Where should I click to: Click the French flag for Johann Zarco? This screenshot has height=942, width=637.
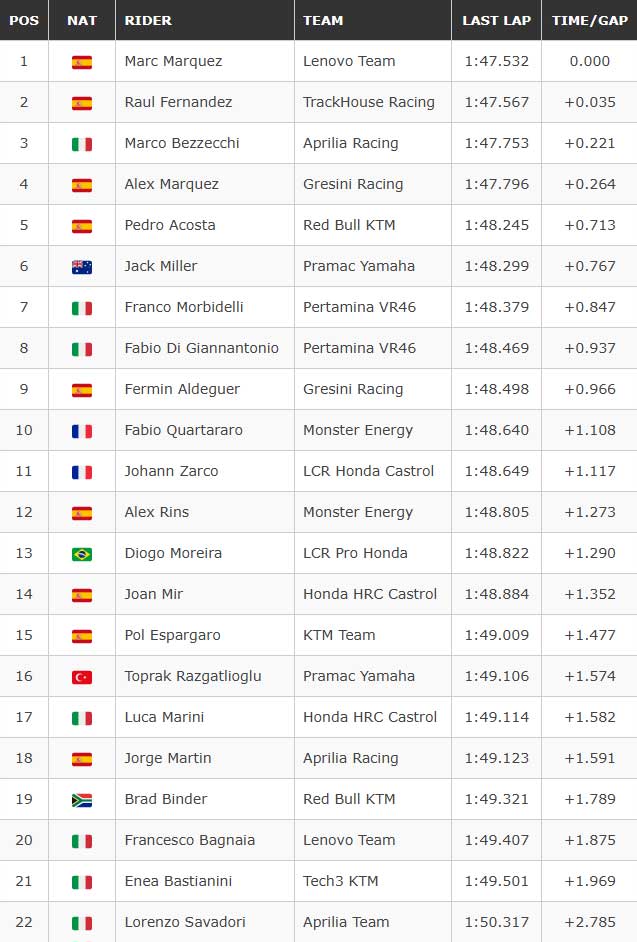82,472
